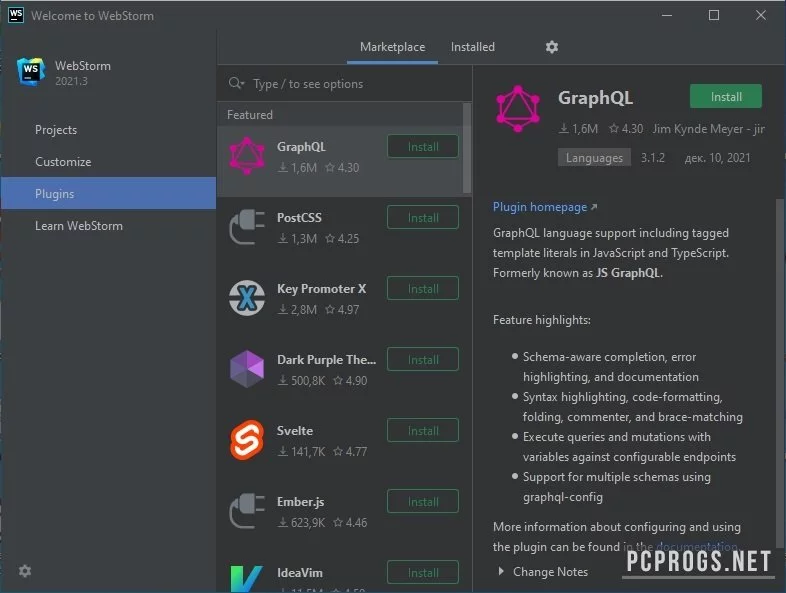Click the PostCSS plug icon
Image resolution: width=786 pixels, height=593 pixels.
[x=247, y=227]
